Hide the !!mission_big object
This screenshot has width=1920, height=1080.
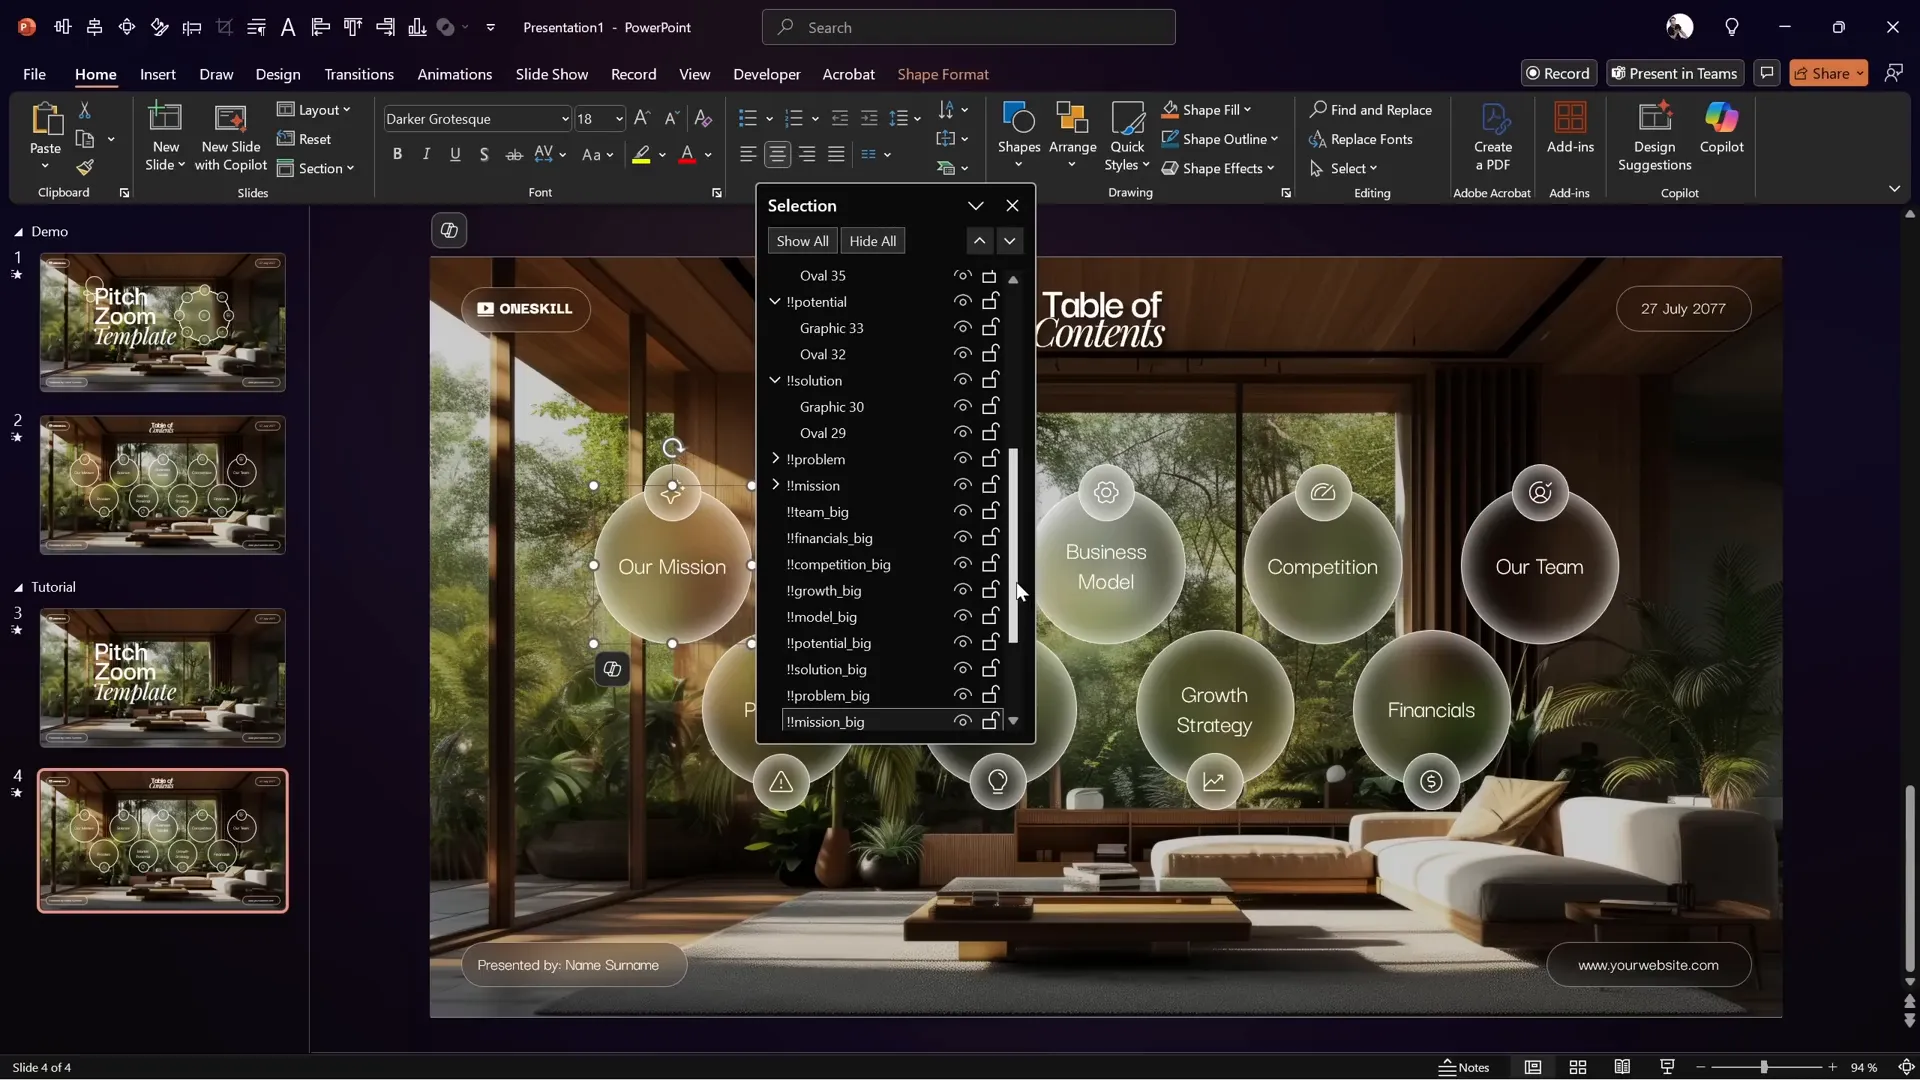tap(962, 721)
